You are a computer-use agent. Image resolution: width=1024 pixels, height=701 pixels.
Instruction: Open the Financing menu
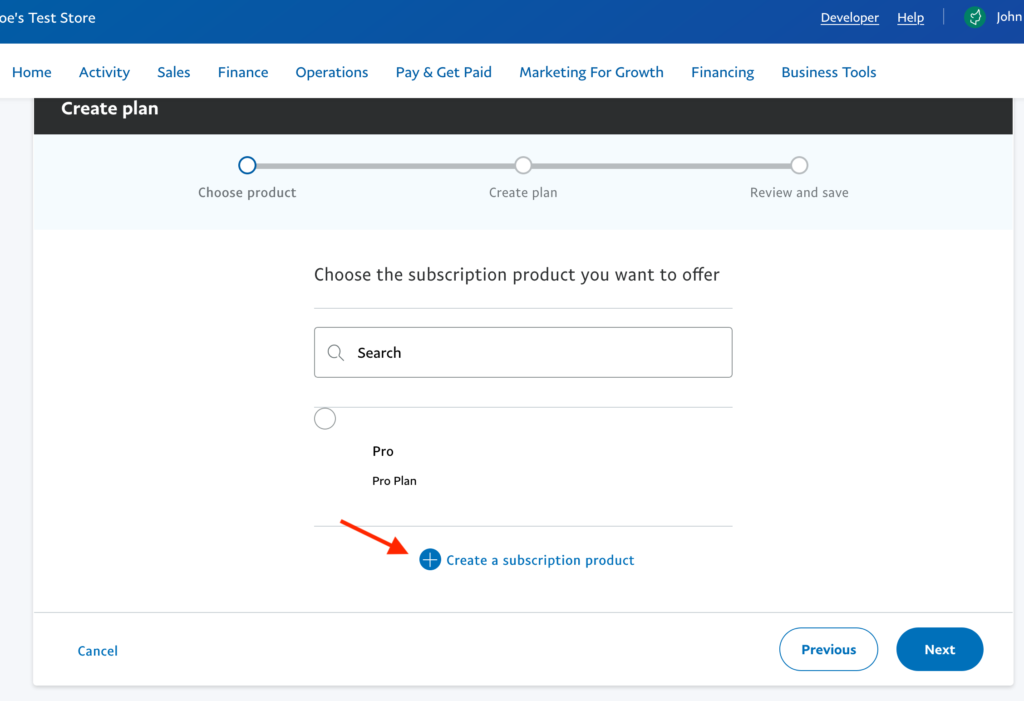coord(722,72)
